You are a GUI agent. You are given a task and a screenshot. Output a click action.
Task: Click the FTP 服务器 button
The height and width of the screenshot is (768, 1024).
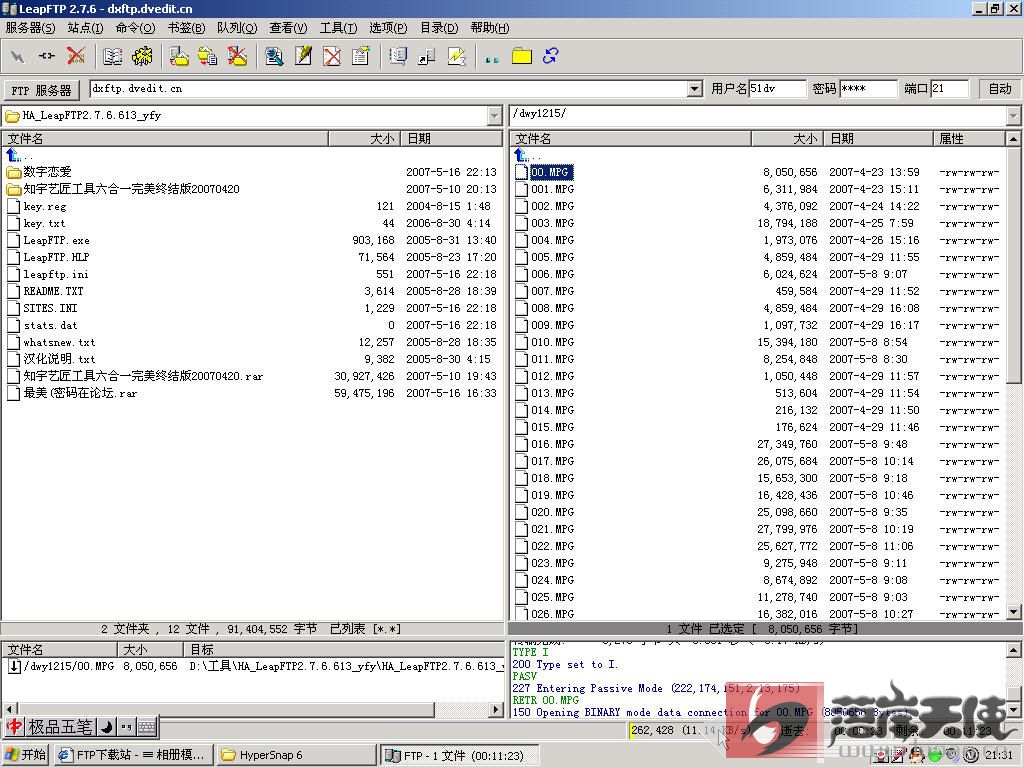pyautogui.click(x=41, y=90)
